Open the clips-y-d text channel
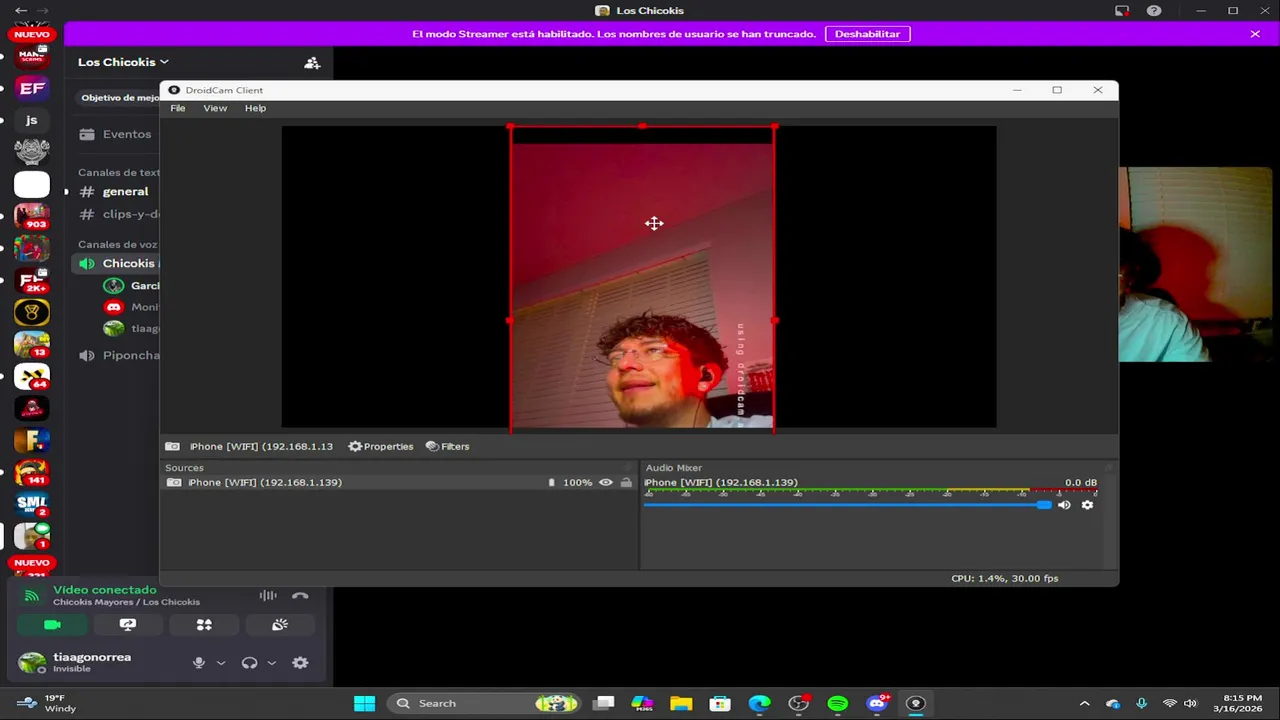 [119, 214]
